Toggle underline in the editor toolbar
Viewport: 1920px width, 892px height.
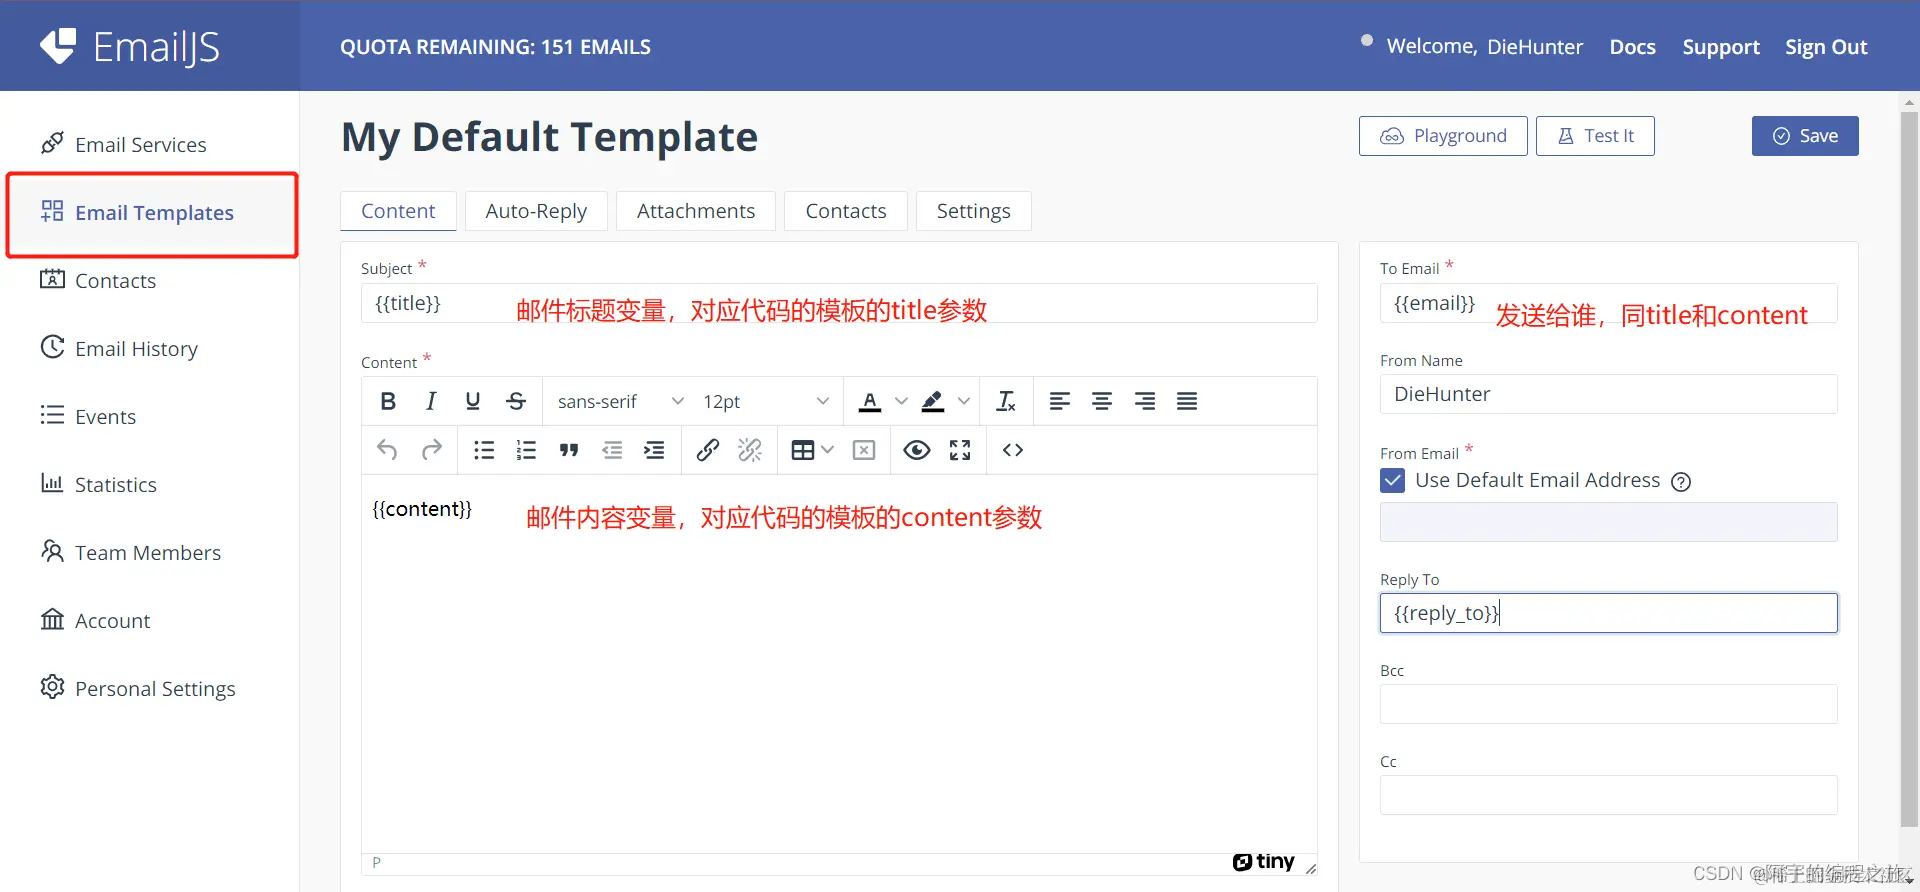pyautogui.click(x=473, y=401)
